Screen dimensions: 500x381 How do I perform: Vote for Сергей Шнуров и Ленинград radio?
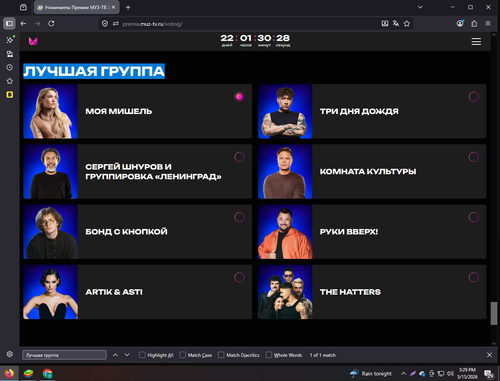click(239, 157)
